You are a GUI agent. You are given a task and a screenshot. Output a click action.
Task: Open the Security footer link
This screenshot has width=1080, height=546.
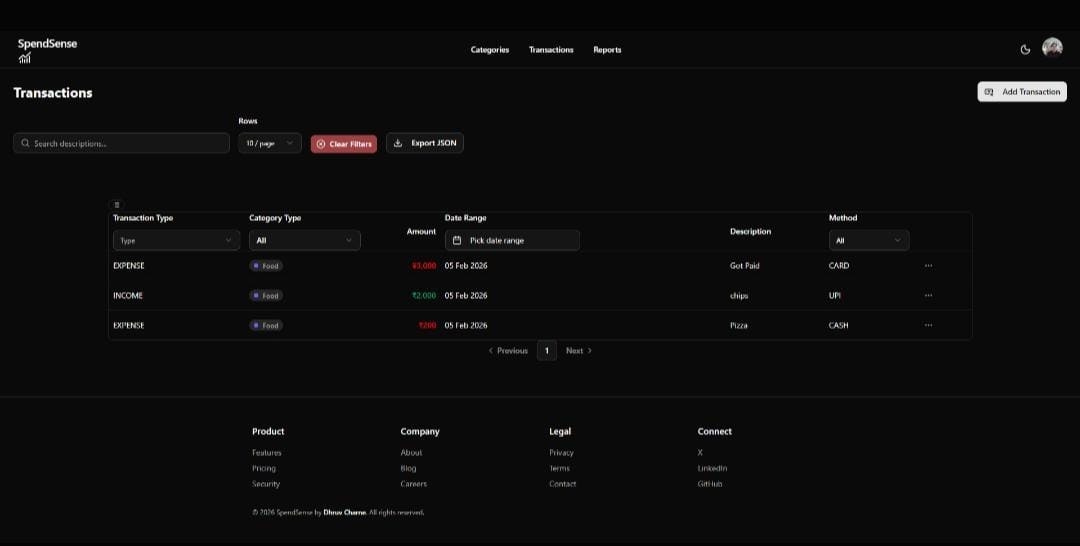pos(266,484)
